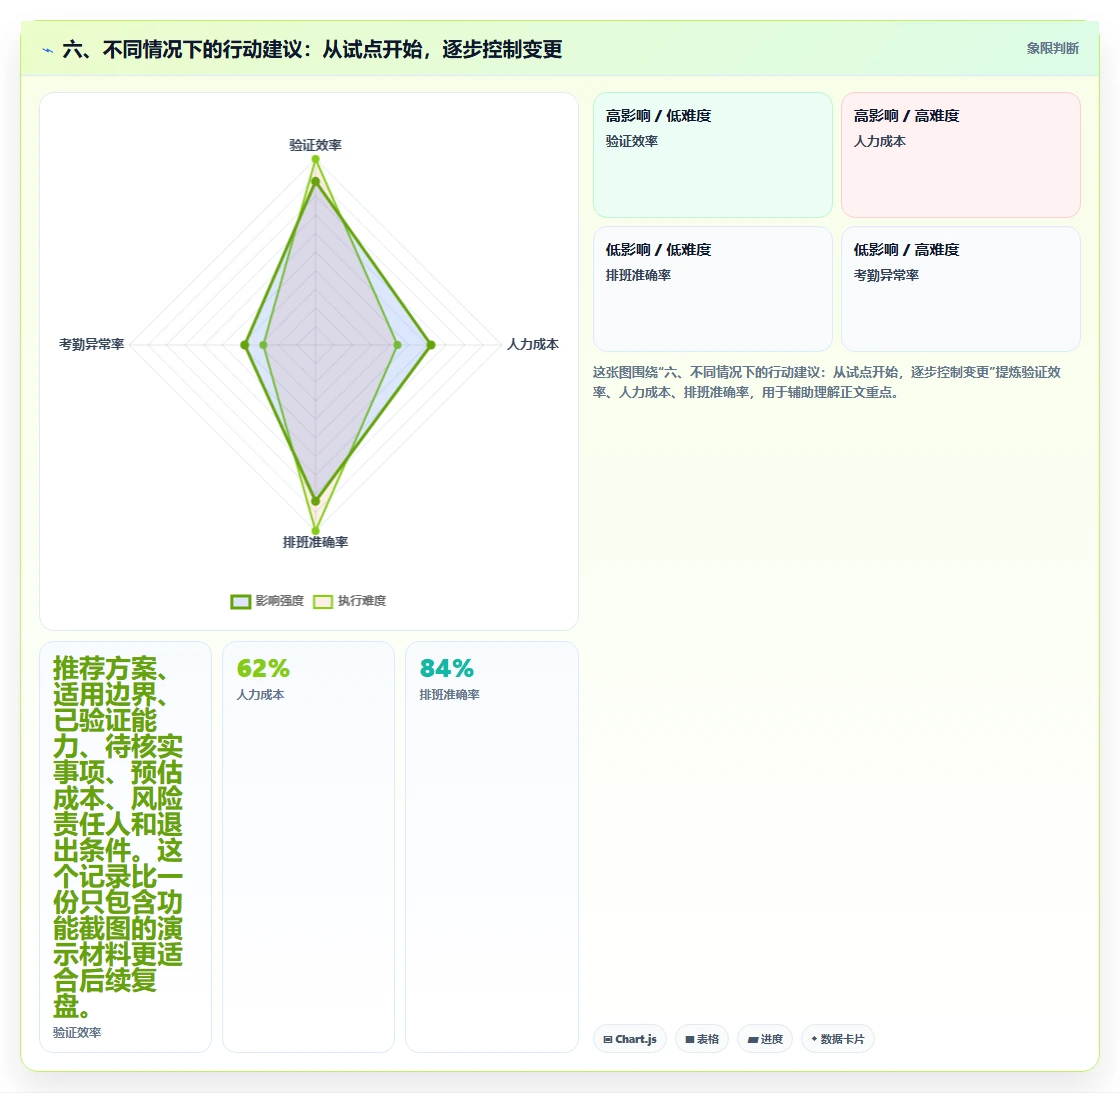Click the 62% value text
This screenshot has height=1093, width=1120.
pos(263,669)
